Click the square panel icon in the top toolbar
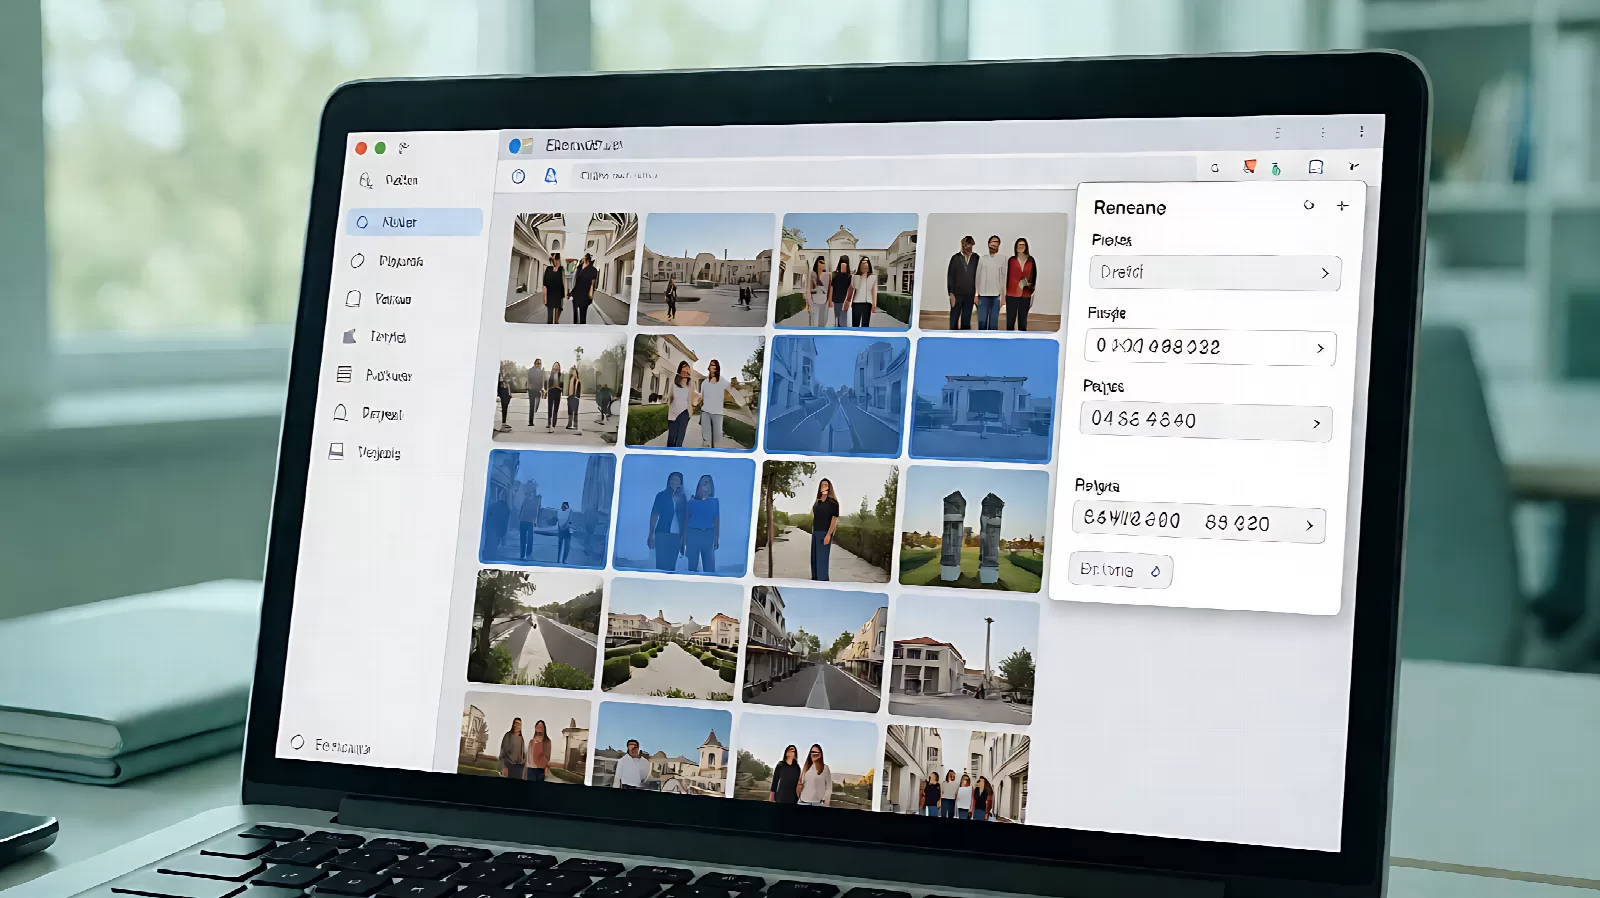The height and width of the screenshot is (898, 1600). tap(1316, 167)
